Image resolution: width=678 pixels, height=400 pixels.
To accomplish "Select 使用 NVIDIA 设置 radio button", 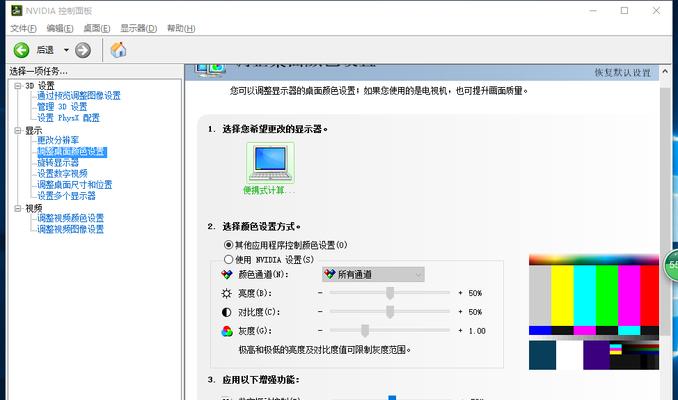I will (229, 259).
